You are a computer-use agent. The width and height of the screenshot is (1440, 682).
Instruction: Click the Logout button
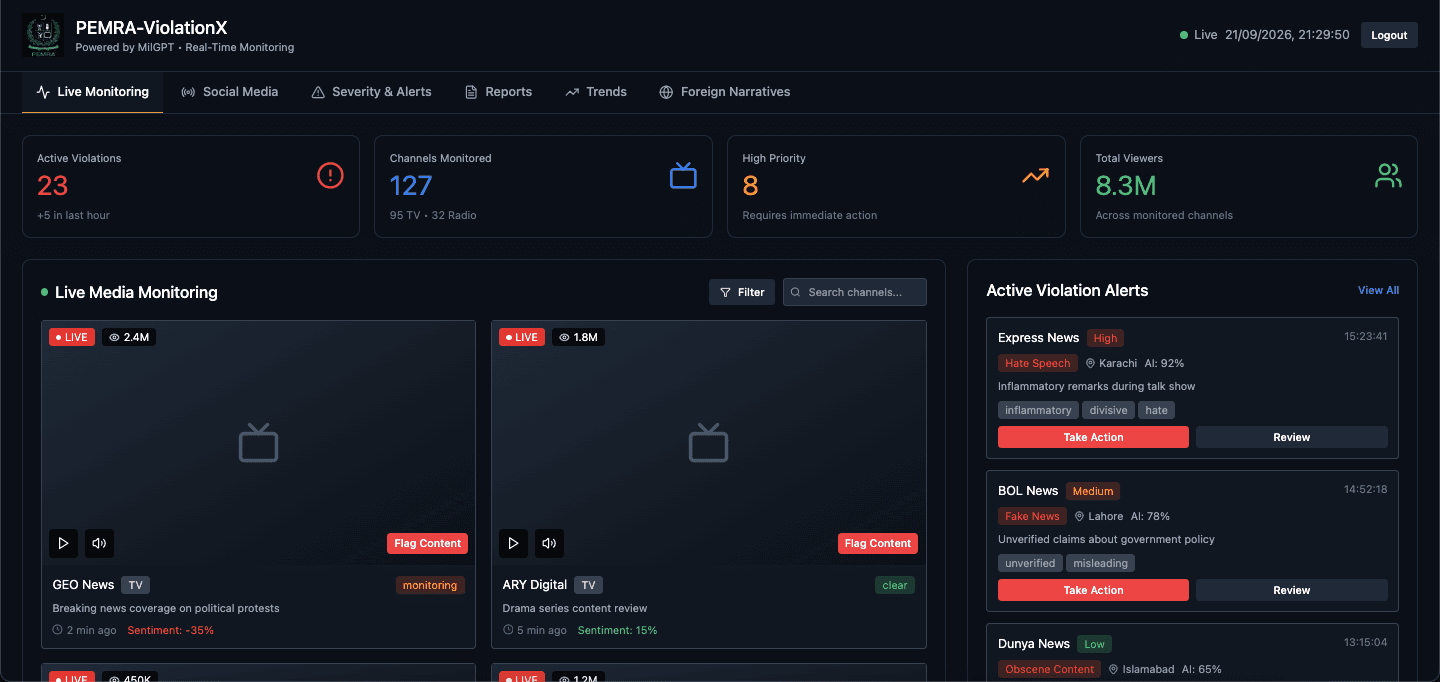click(1389, 35)
